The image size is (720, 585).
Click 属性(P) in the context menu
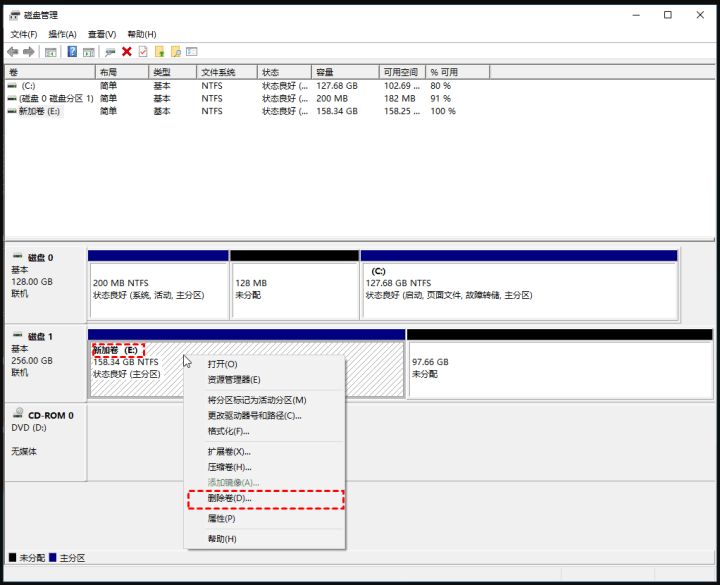tap(221, 518)
